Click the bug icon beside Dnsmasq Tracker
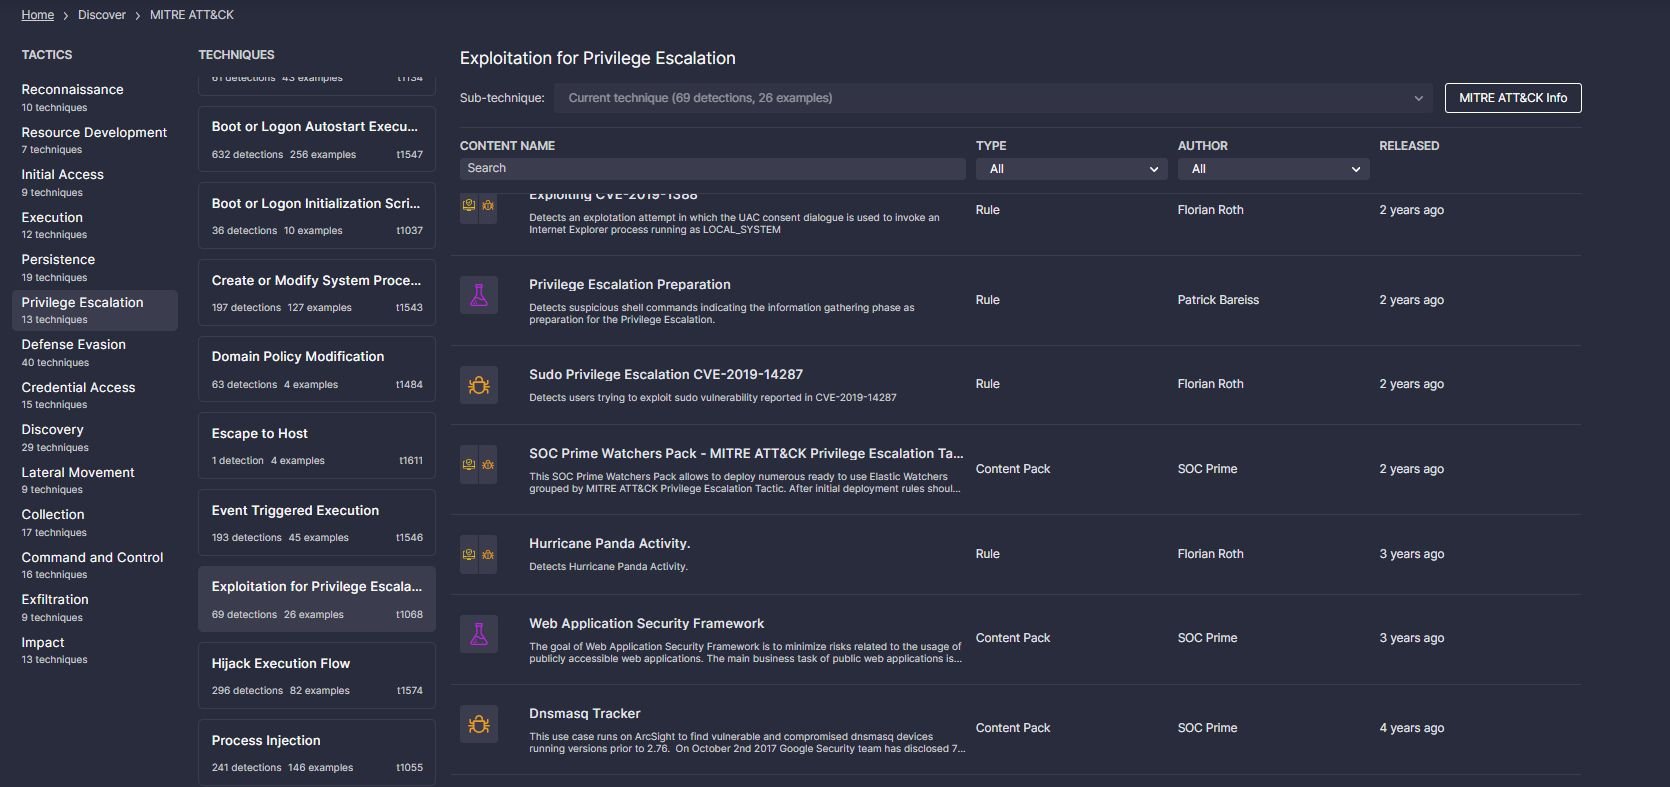This screenshot has height=787, width=1670. 479,724
